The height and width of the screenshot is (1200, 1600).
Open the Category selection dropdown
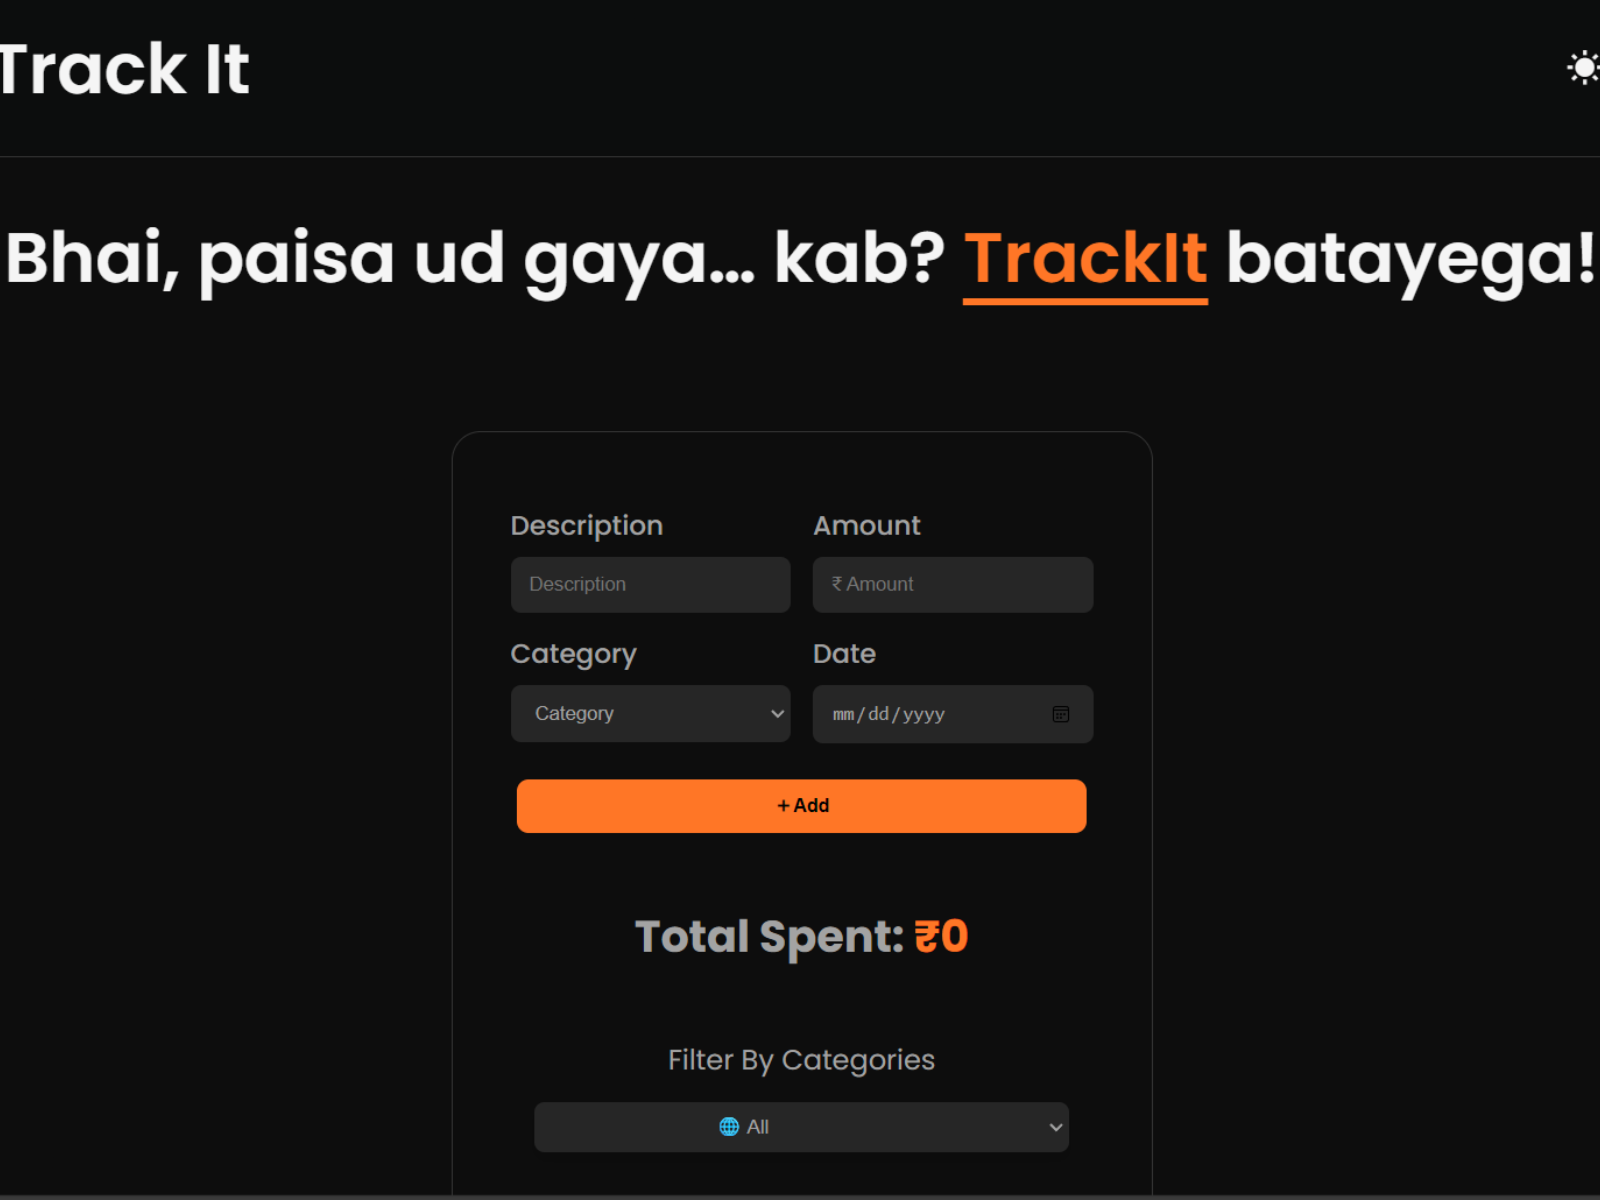pos(650,714)
